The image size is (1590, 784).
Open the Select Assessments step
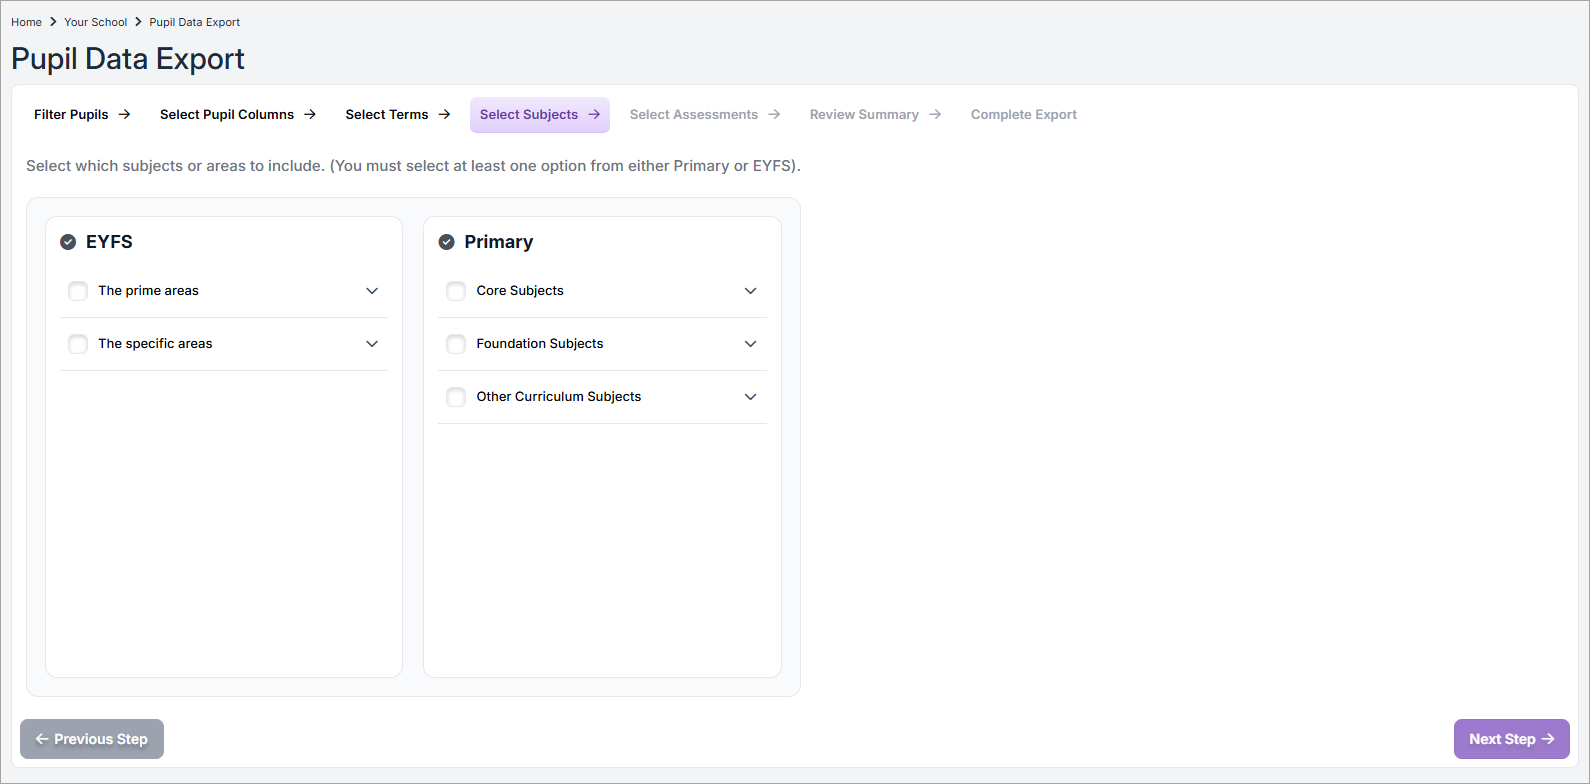pyautogui.click(x=704, y=115)
